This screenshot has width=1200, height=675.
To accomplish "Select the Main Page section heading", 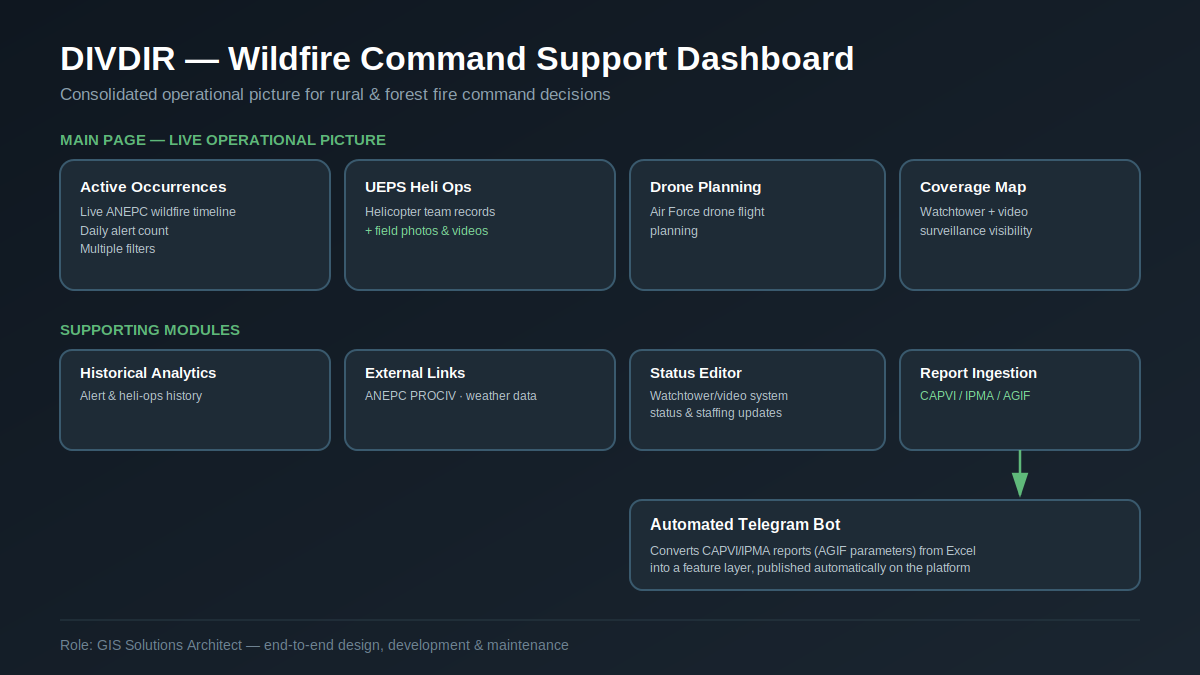I will 223,140.
